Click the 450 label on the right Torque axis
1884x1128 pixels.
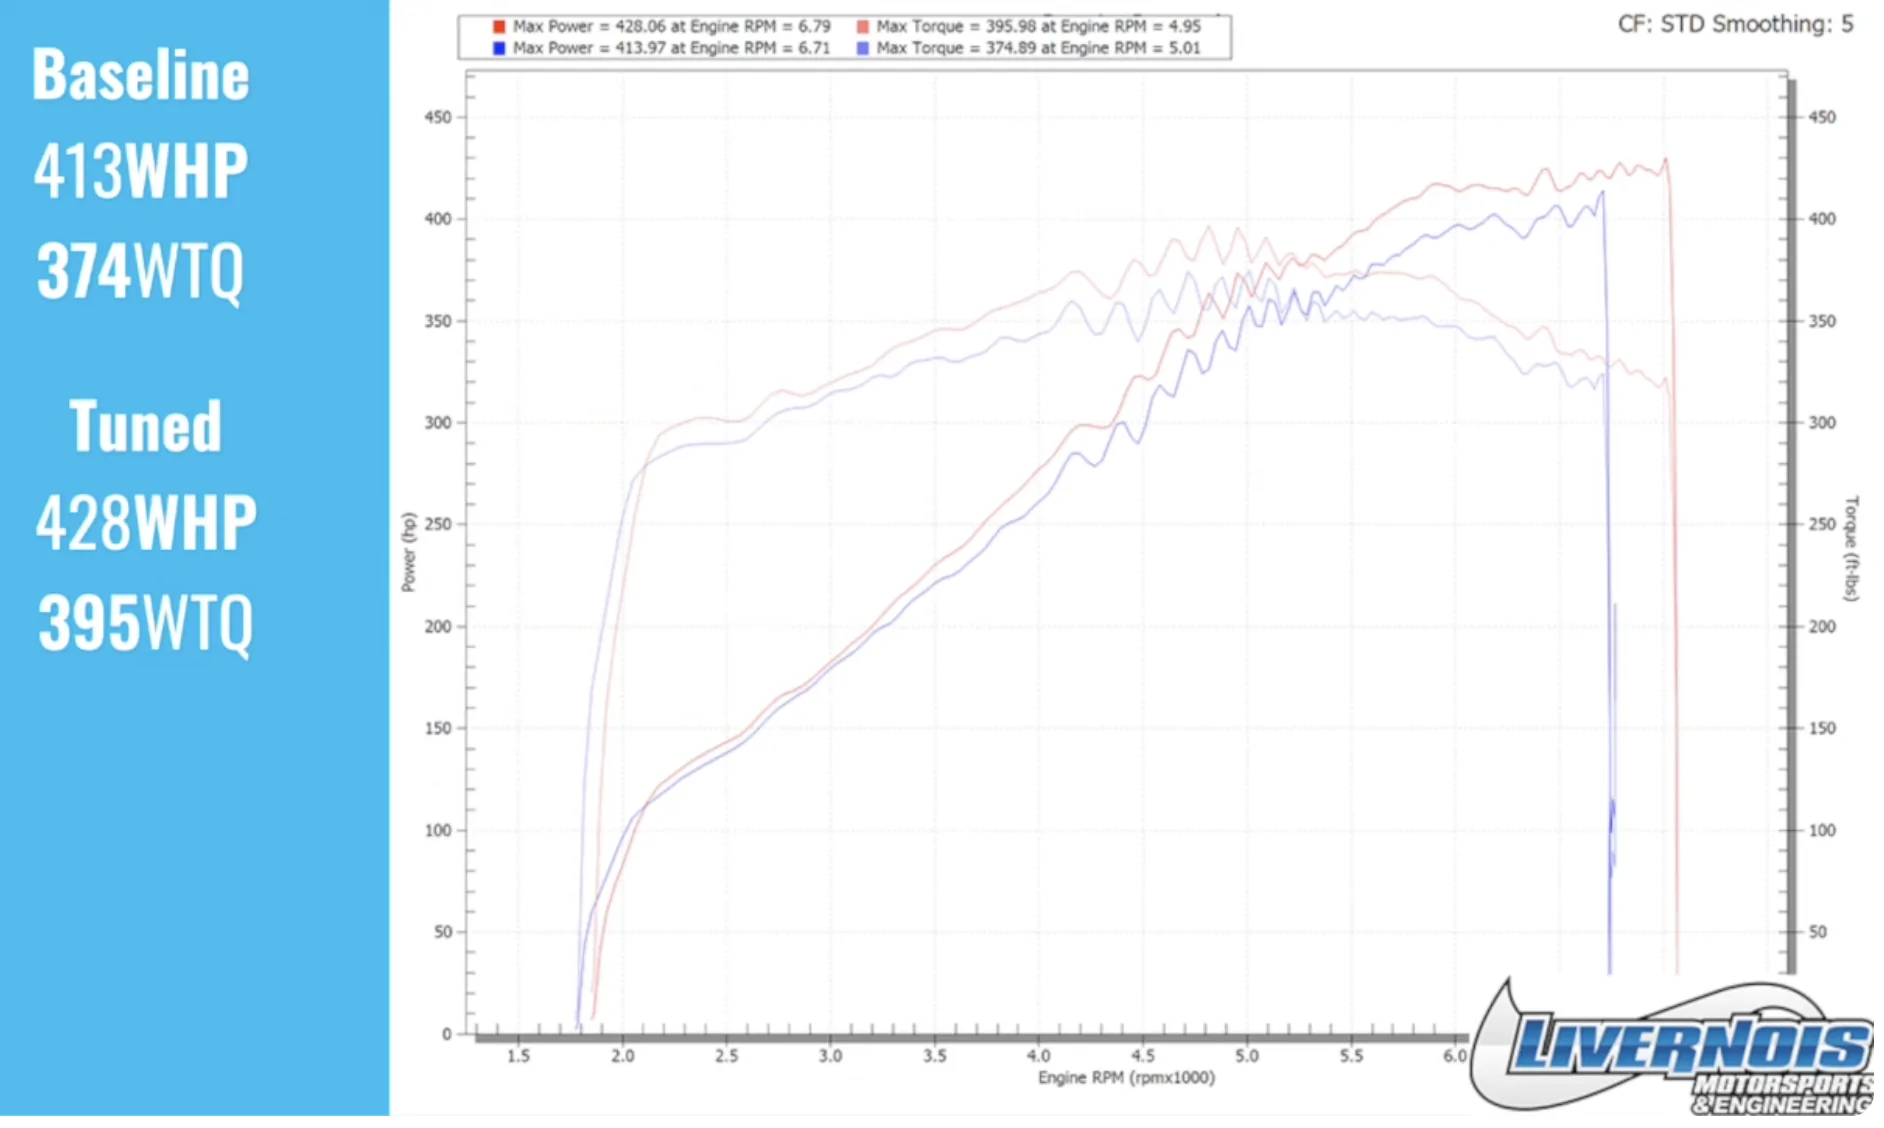coord(1822,117)
